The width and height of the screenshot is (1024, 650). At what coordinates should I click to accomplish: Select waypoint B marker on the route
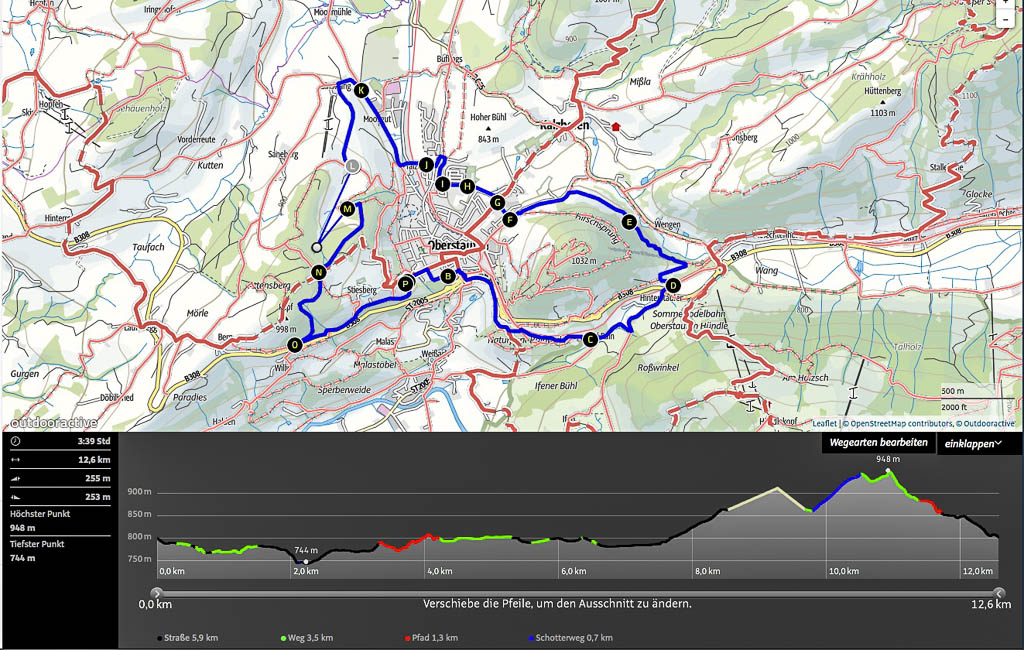(x=448, y=276)
